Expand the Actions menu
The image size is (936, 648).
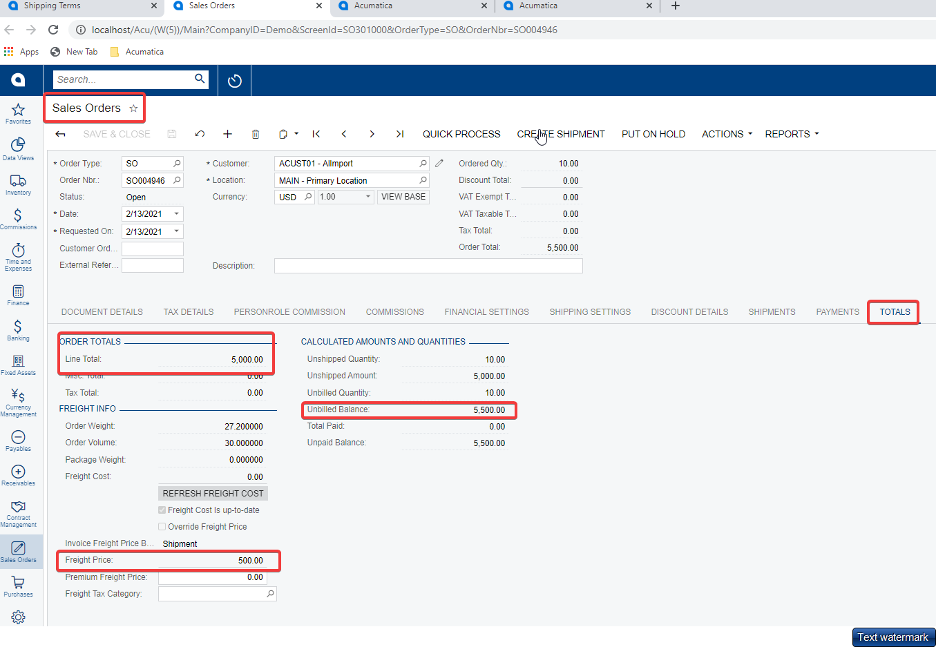[x=726, y=134]
